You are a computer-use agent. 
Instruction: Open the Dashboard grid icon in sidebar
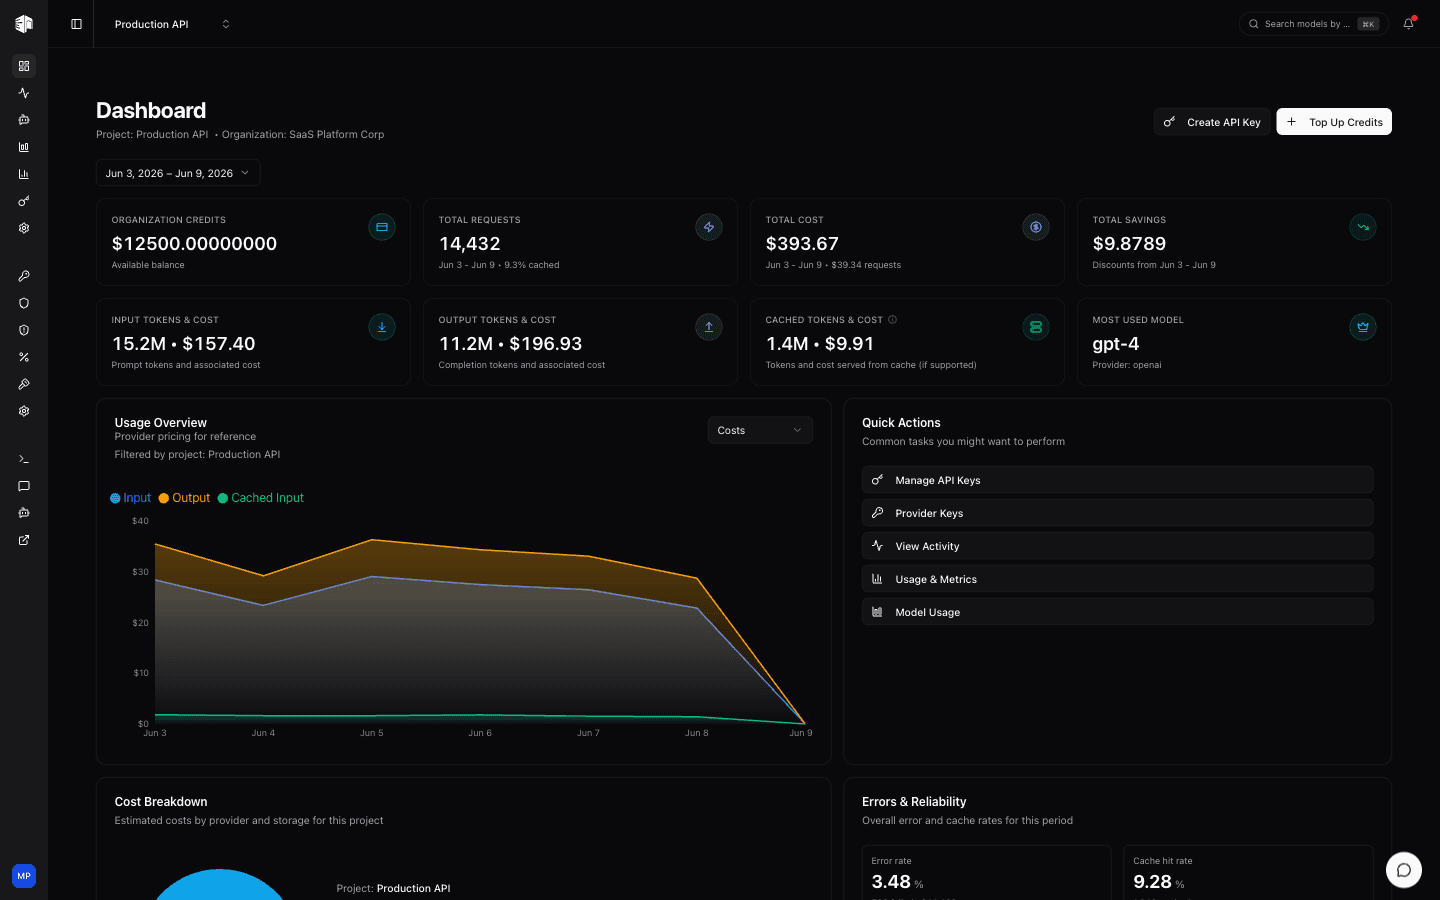(x=24, y=66)
